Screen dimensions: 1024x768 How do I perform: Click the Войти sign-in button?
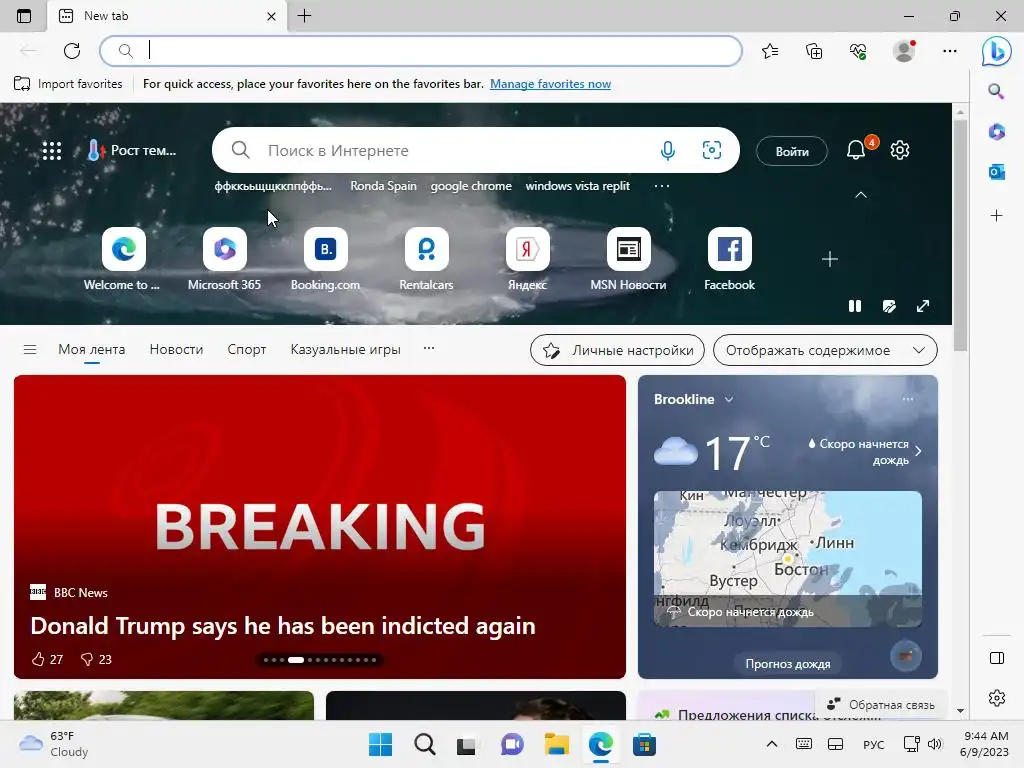click(792, 152)
